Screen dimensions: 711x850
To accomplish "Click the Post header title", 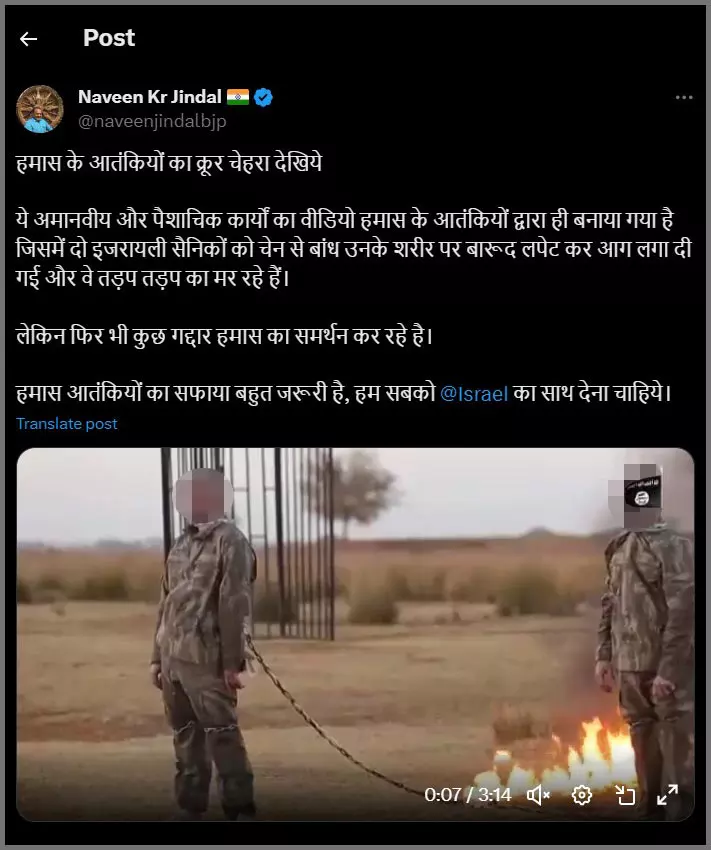I will (109, 38).
